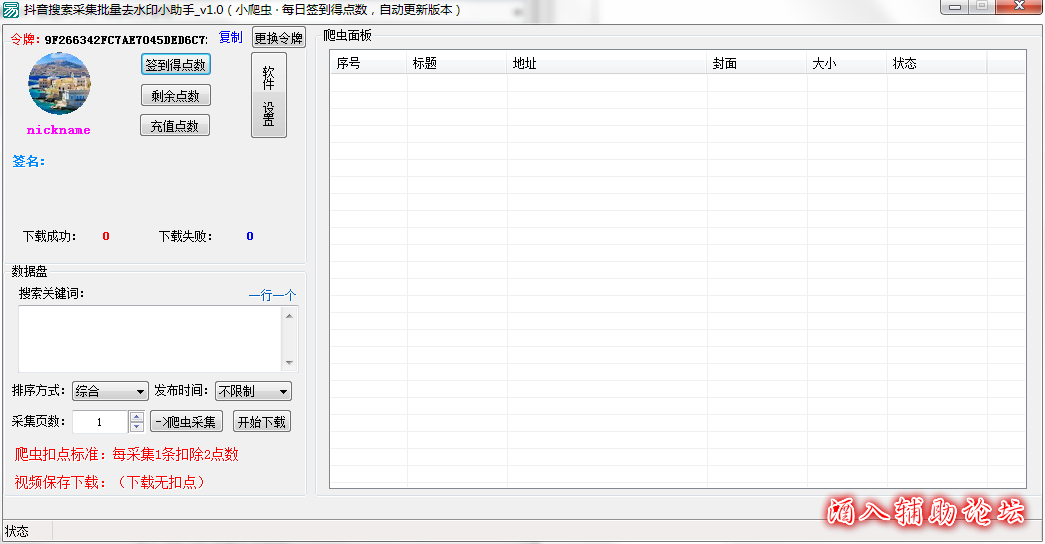Click the 开始下载 button

coord(262,422)
